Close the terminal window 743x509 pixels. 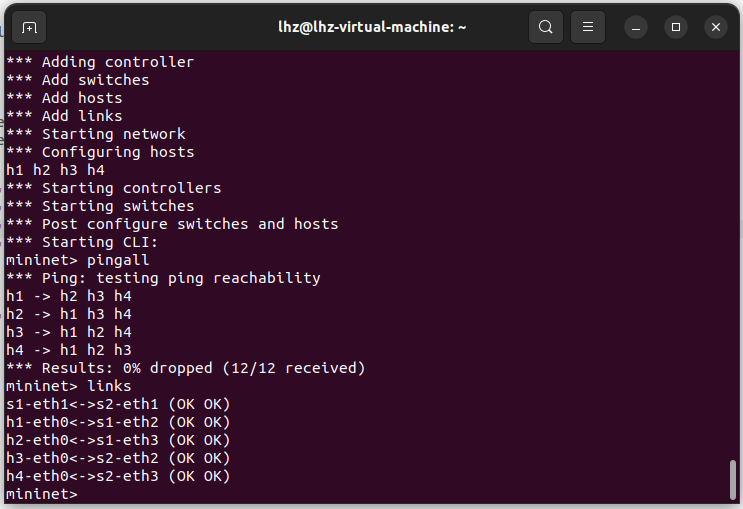click(x=715, y=27)
